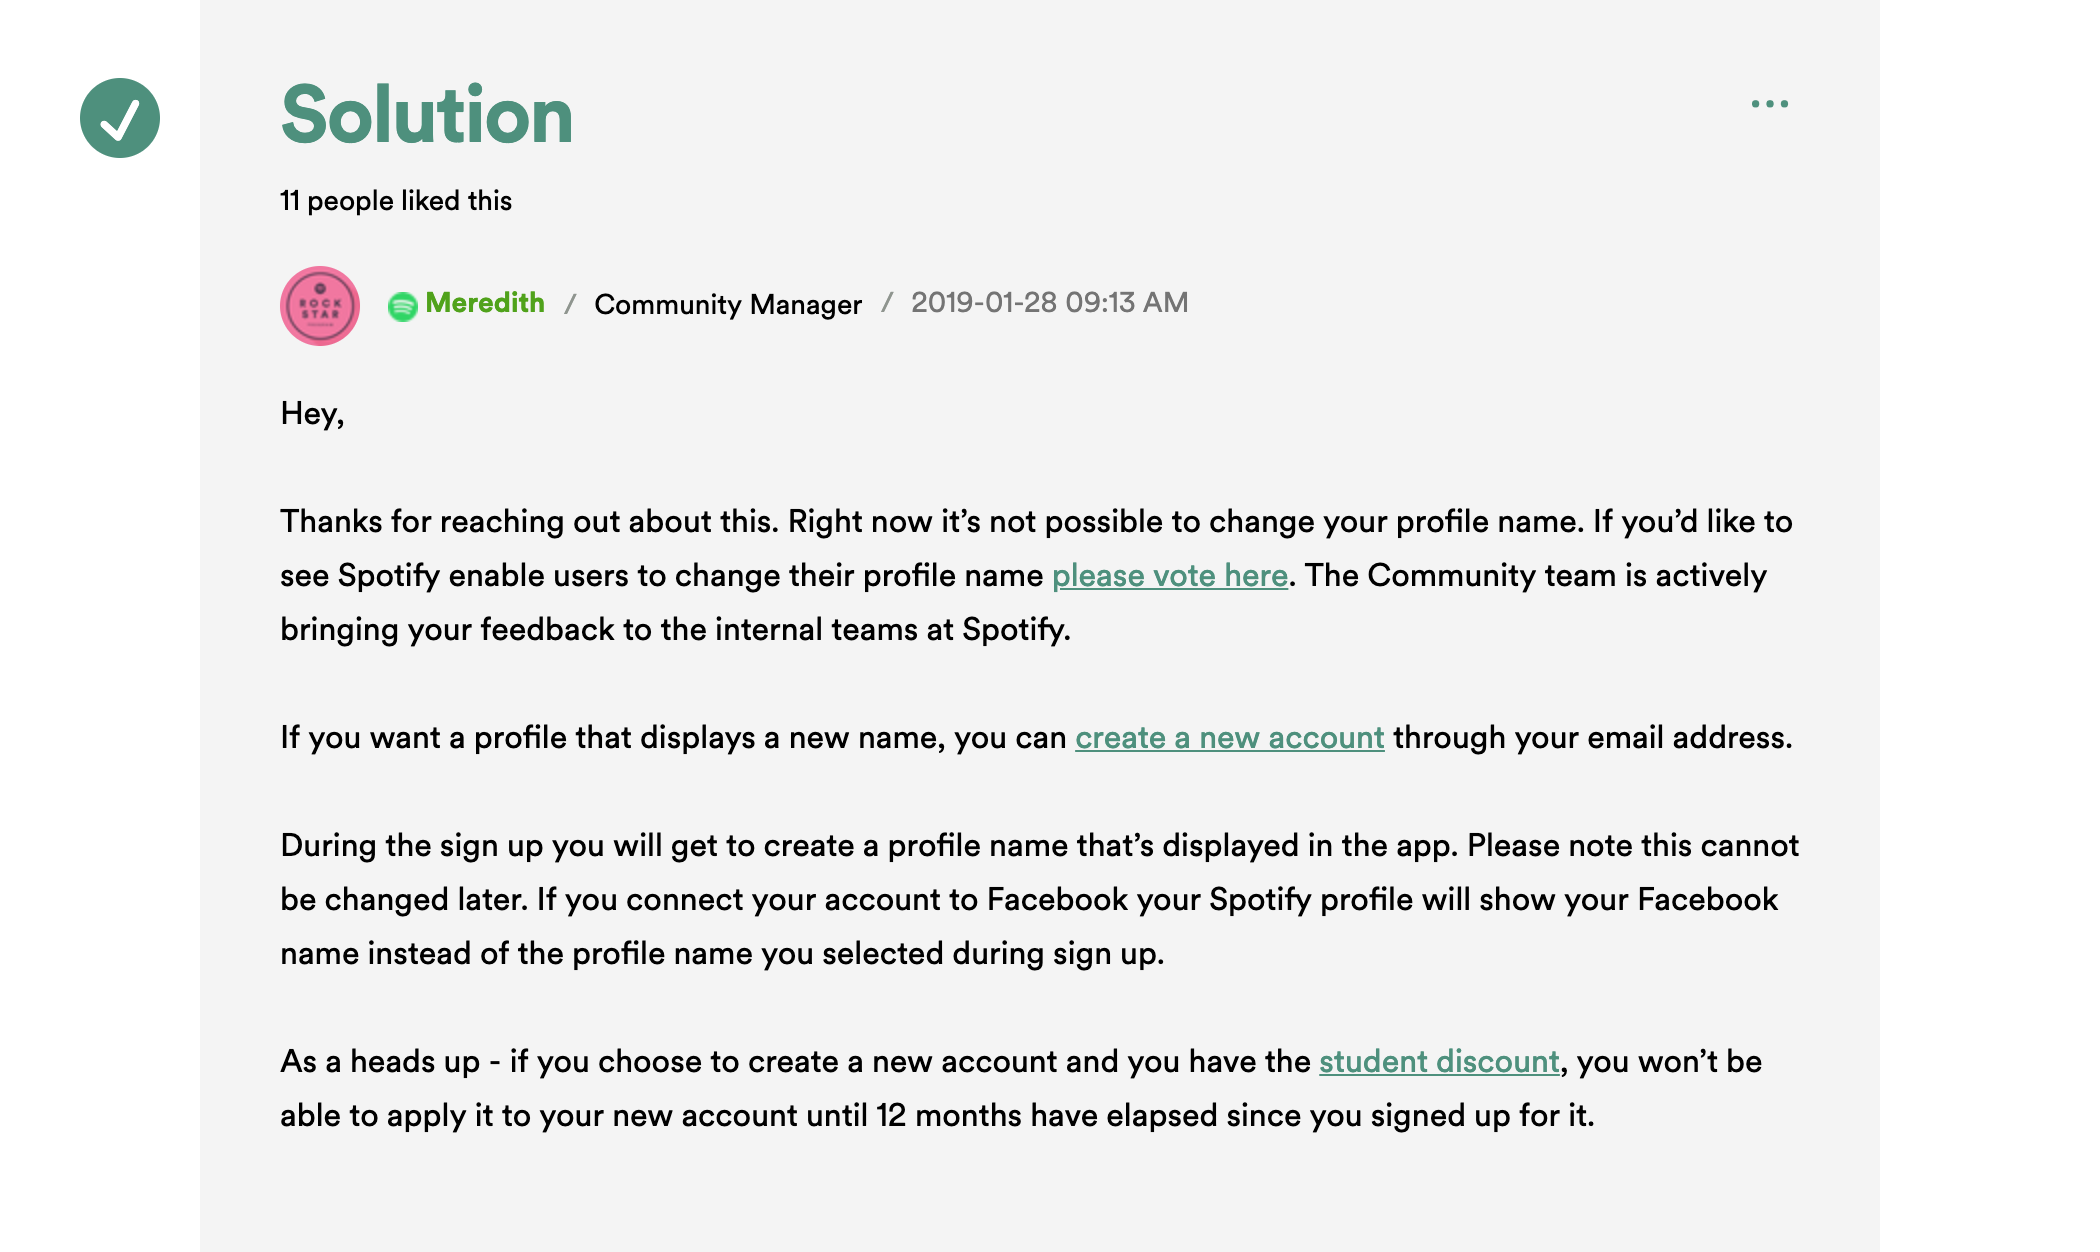Click the 2019-01-28 09:13 AM timestamp
This screenshot has height=1252, width=2100.
(1049, 303)
